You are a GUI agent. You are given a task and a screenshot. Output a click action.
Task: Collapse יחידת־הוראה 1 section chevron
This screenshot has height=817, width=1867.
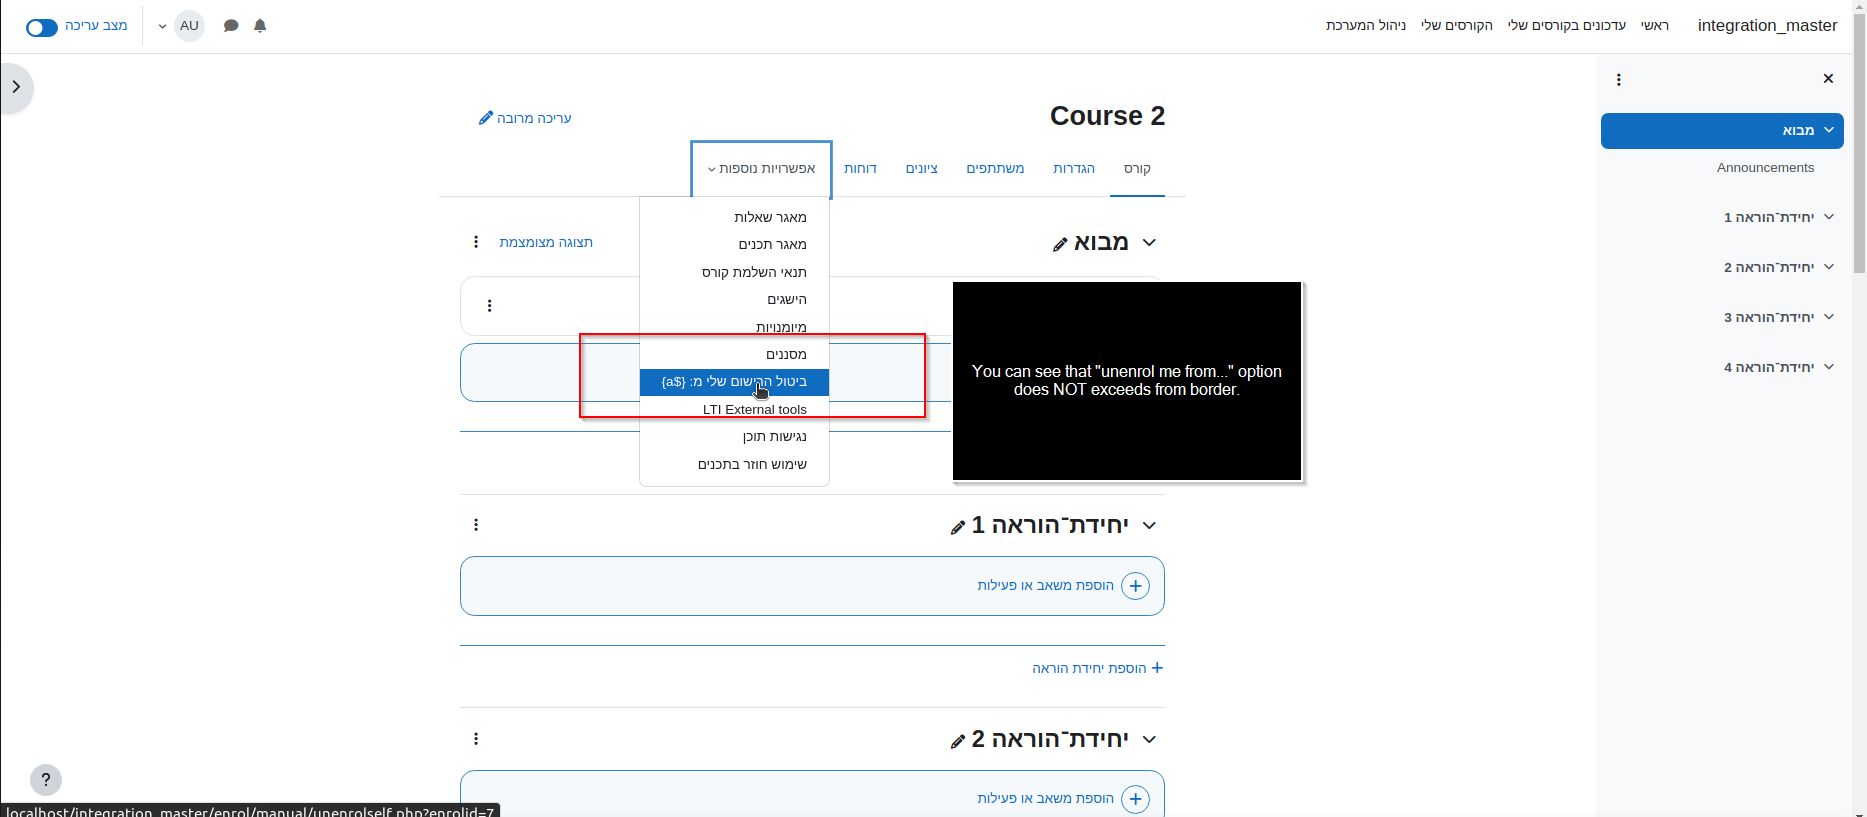pos(1149,525)
